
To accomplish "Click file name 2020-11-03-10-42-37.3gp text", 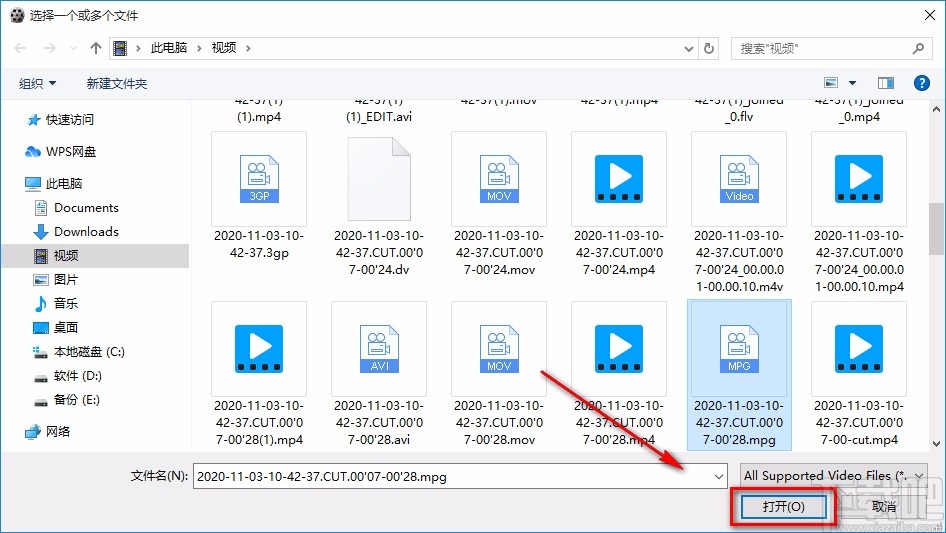I will point(259,244).
